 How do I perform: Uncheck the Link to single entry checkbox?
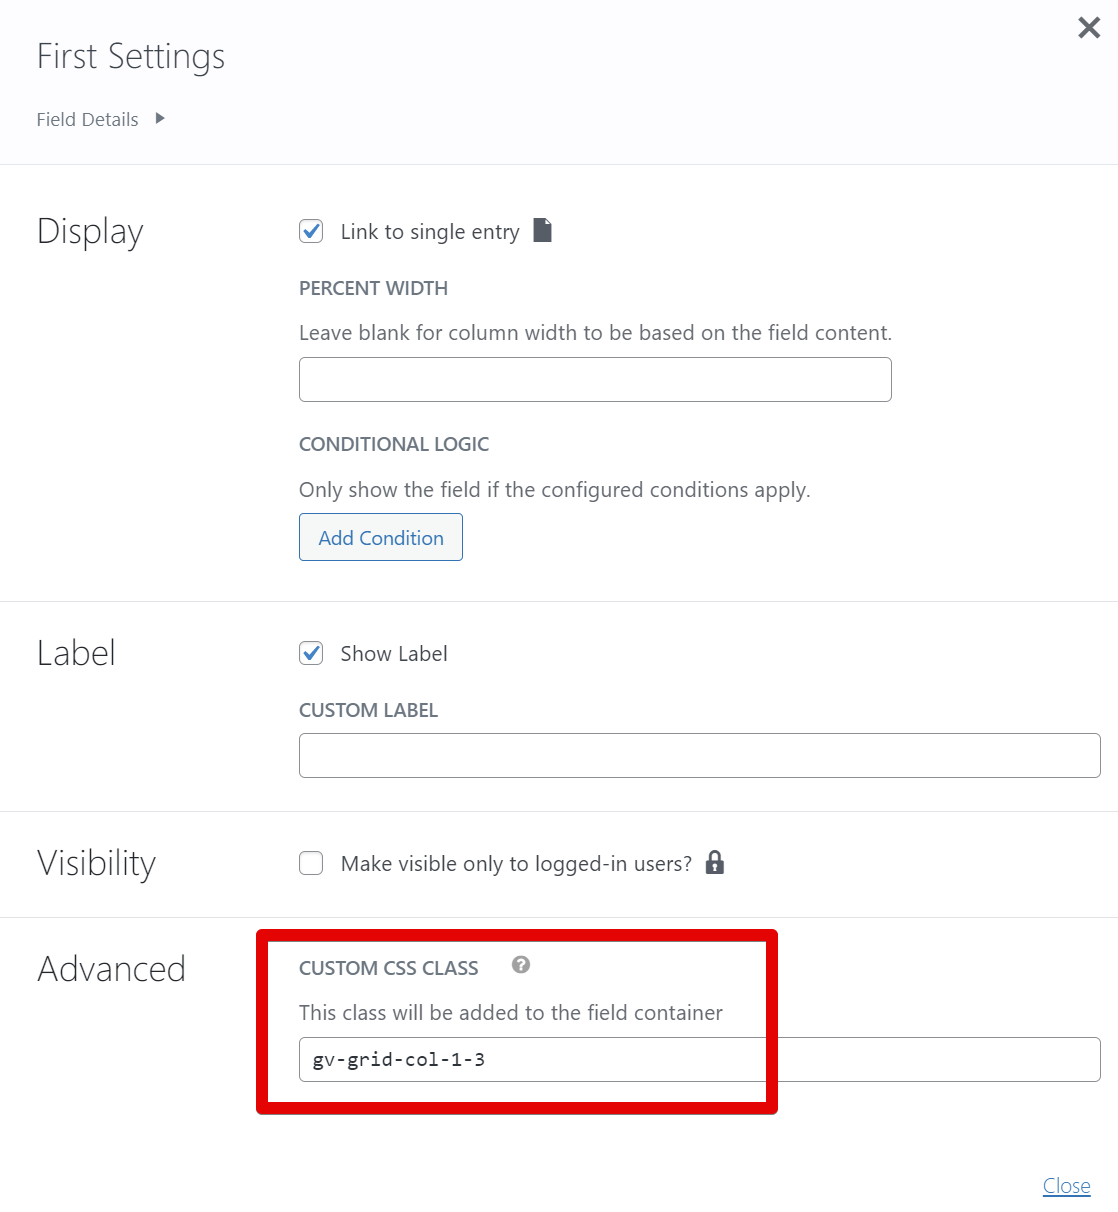coord(311,232)
